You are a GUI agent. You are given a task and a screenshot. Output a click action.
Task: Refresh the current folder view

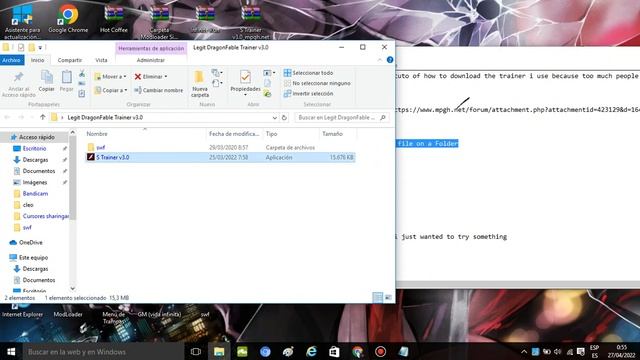[x=284, y=118]
